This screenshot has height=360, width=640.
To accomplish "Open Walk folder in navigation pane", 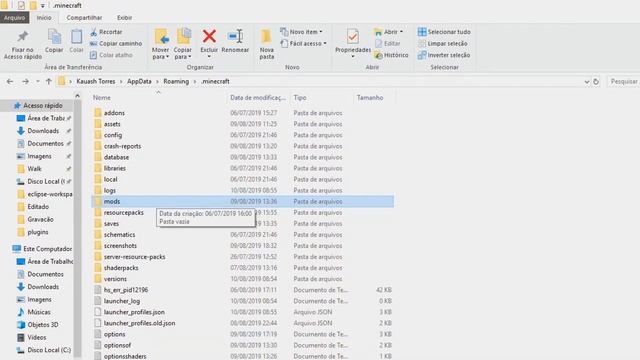I will tap(35, 169).
